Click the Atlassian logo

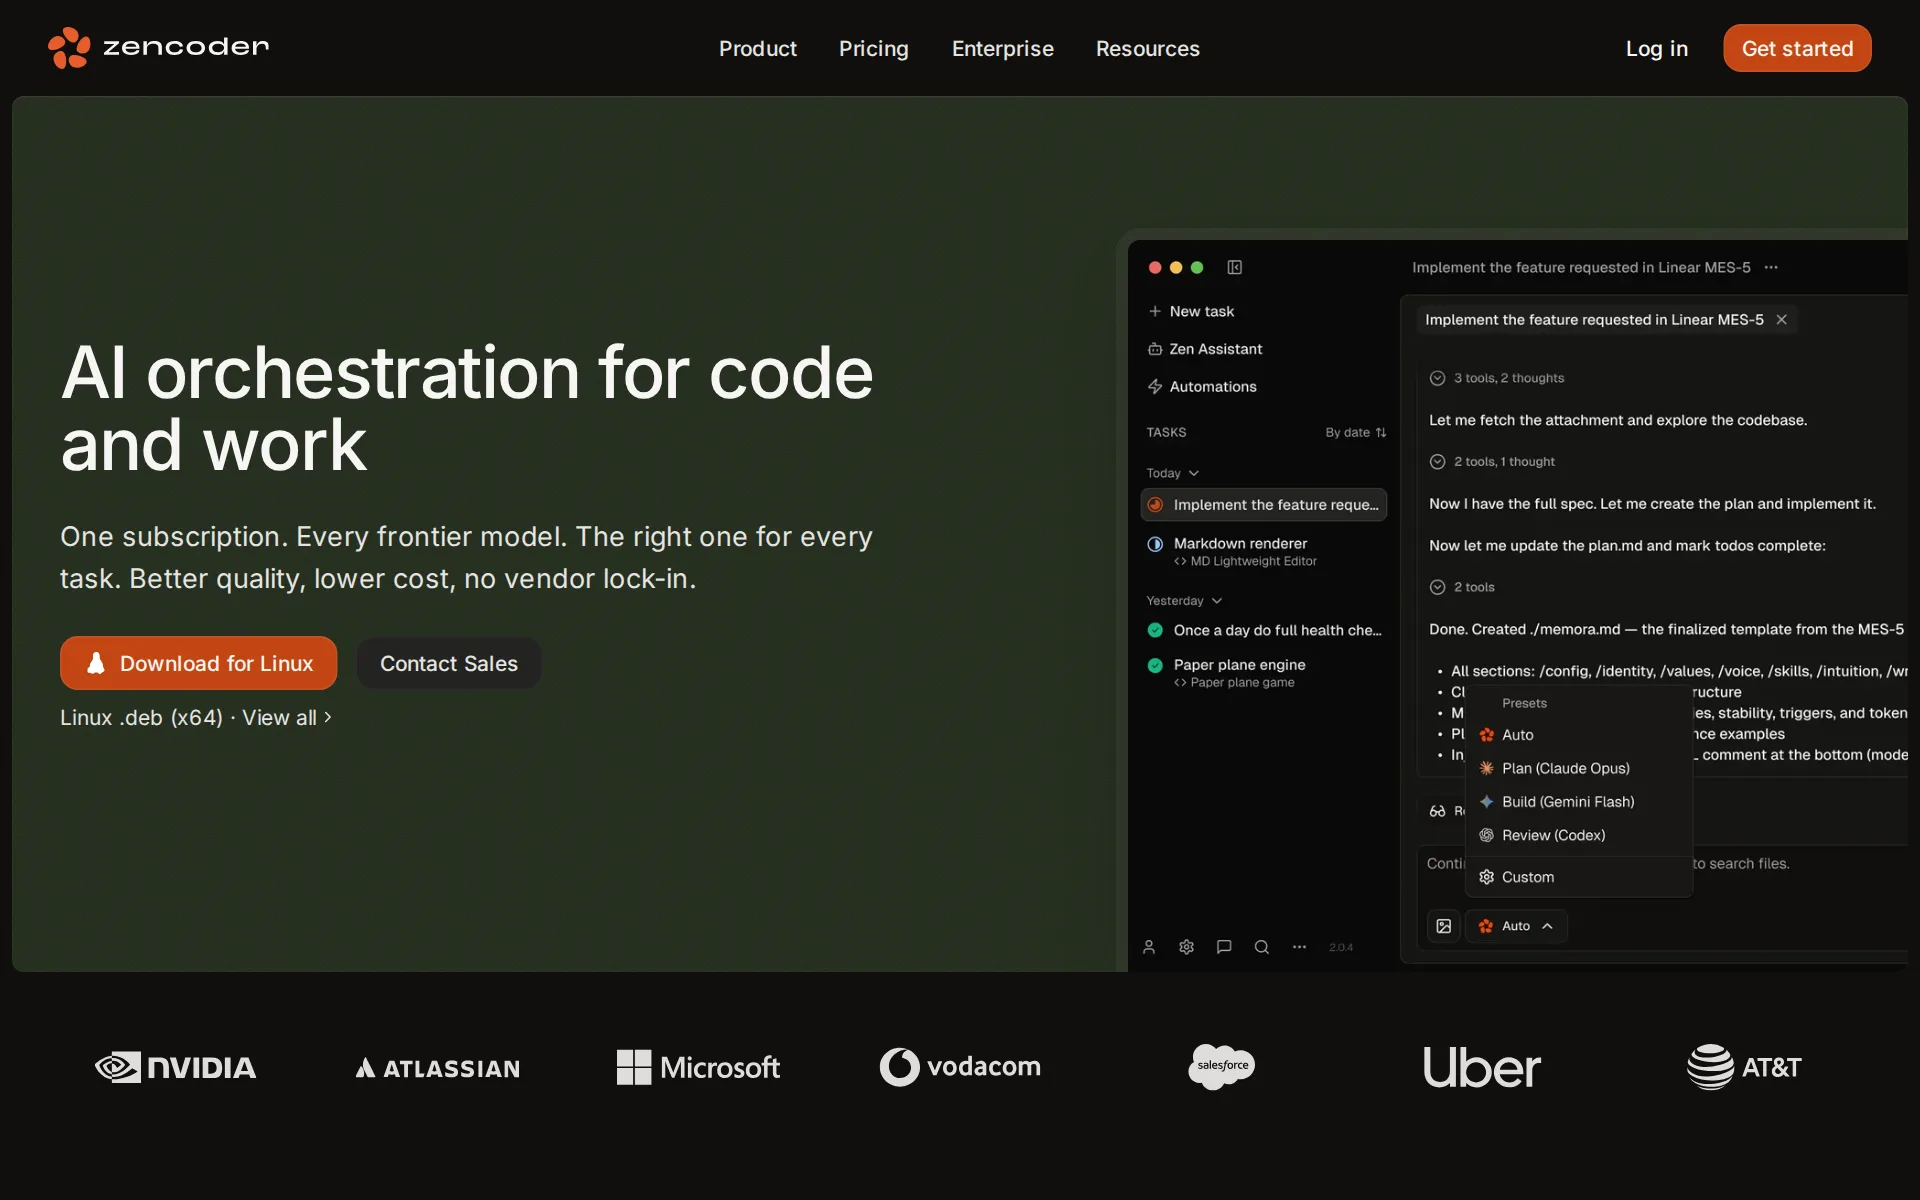[437, 1068]
